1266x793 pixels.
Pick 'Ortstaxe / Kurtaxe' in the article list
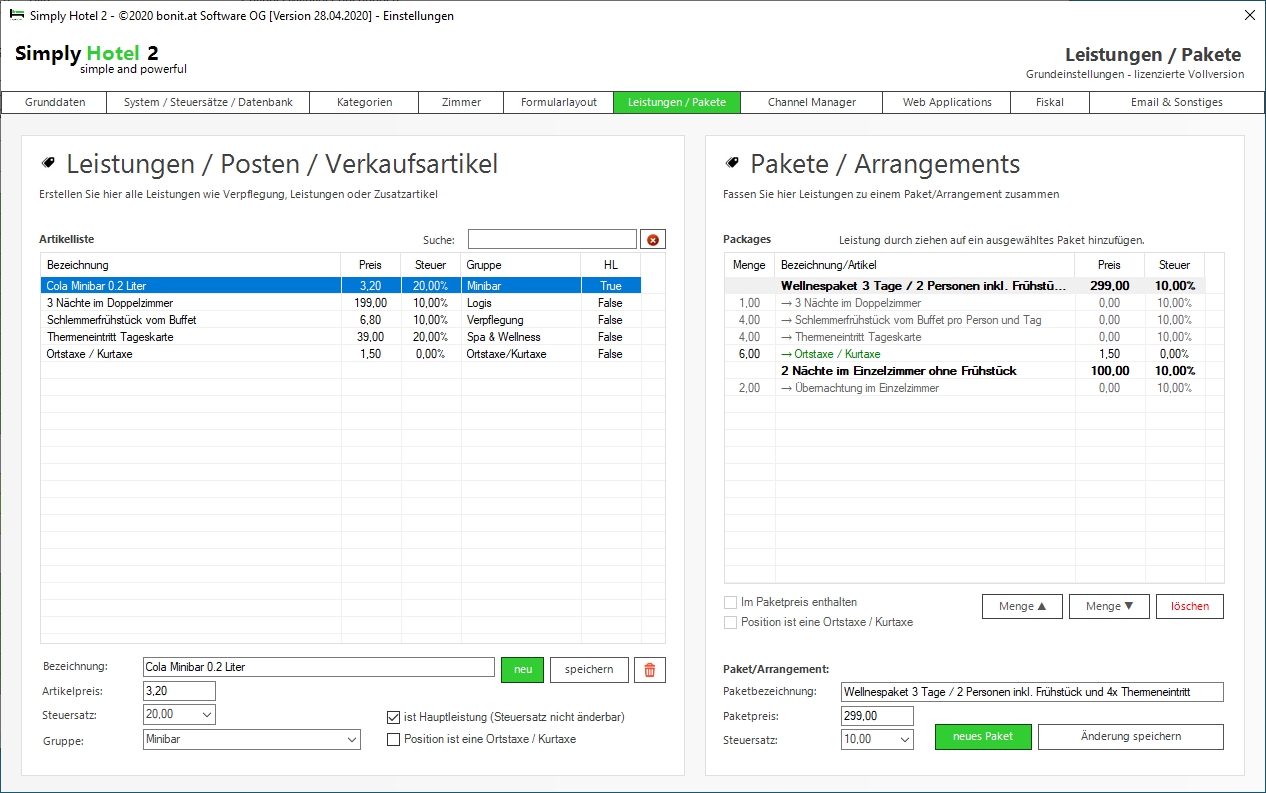(x=341, y=354)
